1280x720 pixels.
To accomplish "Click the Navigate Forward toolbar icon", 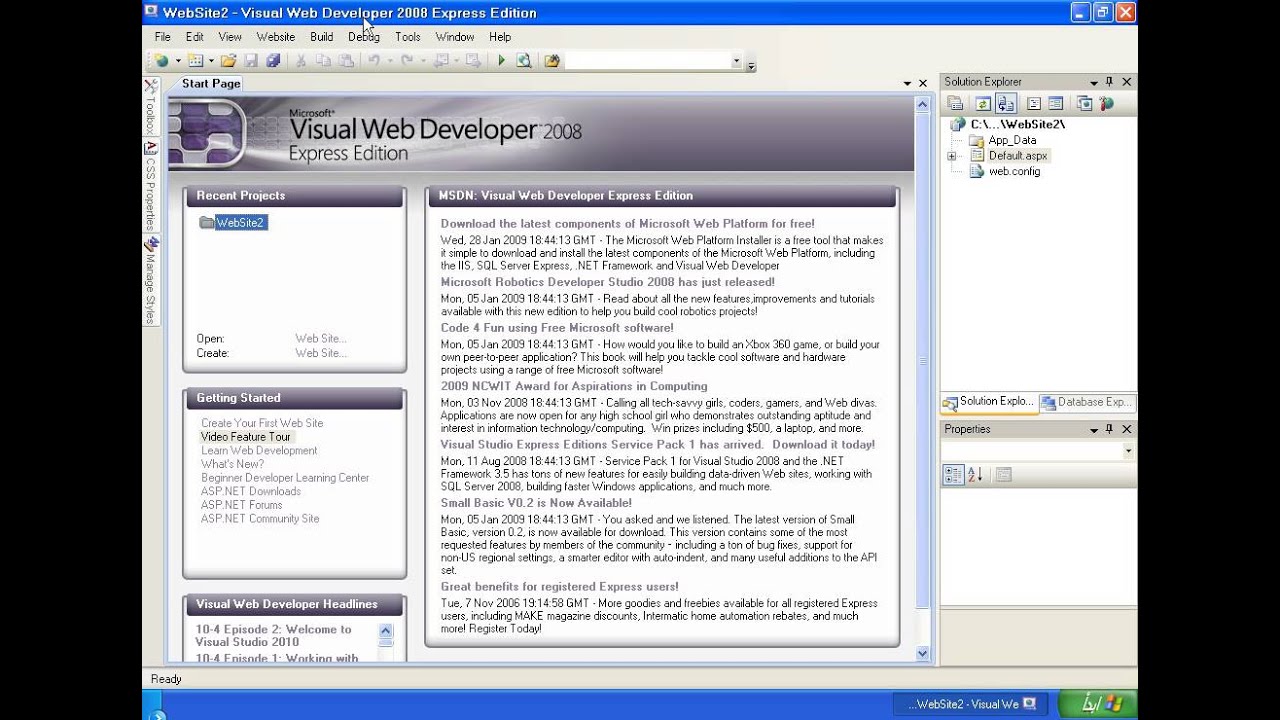I will point(473,61).
